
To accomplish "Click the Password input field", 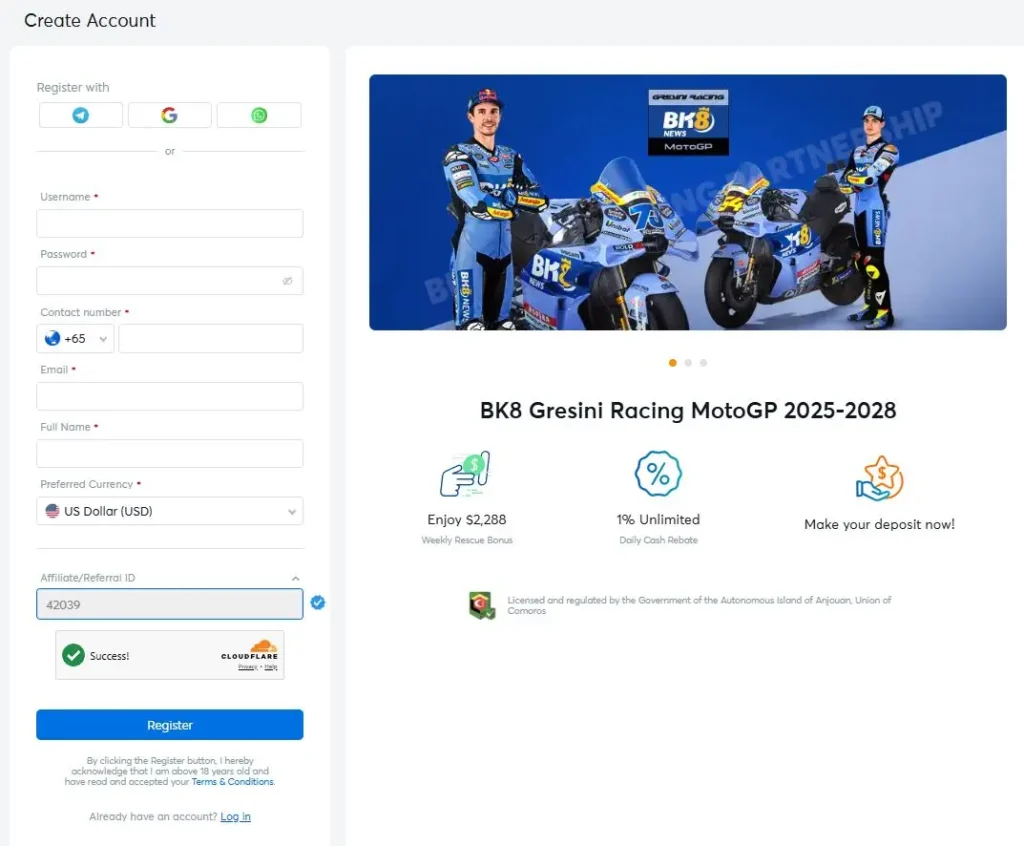I will pos(170,281).
